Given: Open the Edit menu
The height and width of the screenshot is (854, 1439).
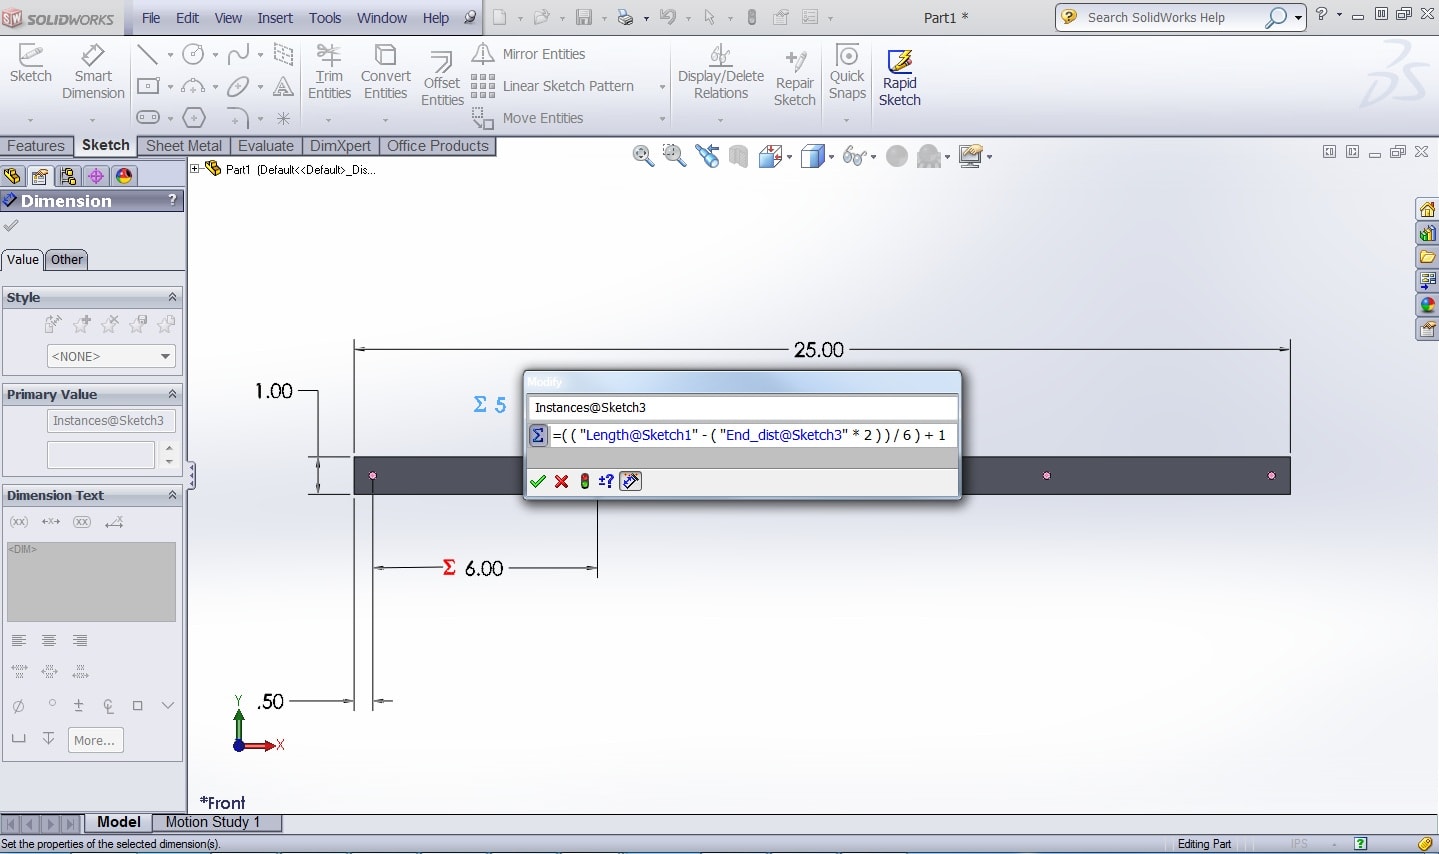Looking at the screenshot, I should (187, 18).
